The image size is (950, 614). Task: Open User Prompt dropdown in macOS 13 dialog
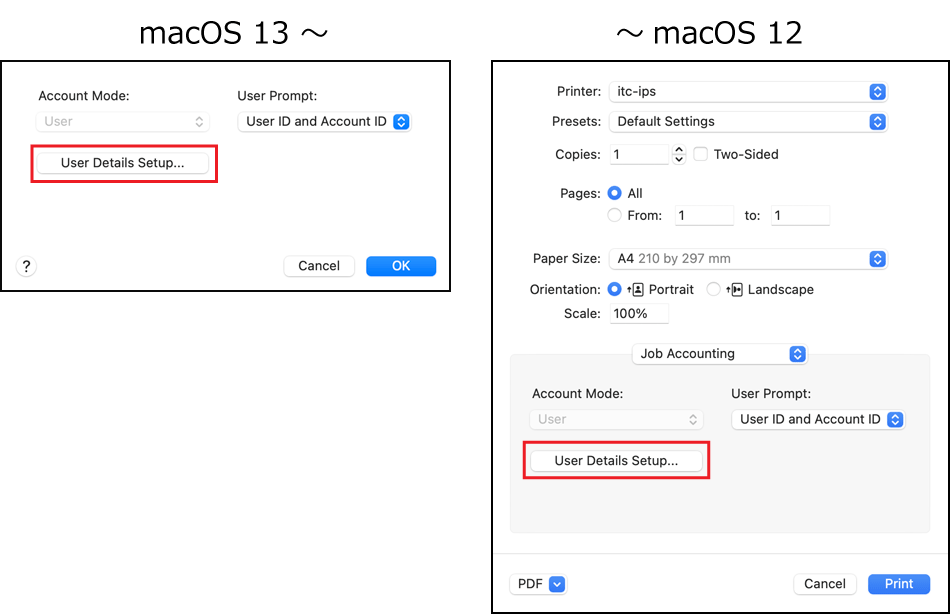tap(324, 122)
